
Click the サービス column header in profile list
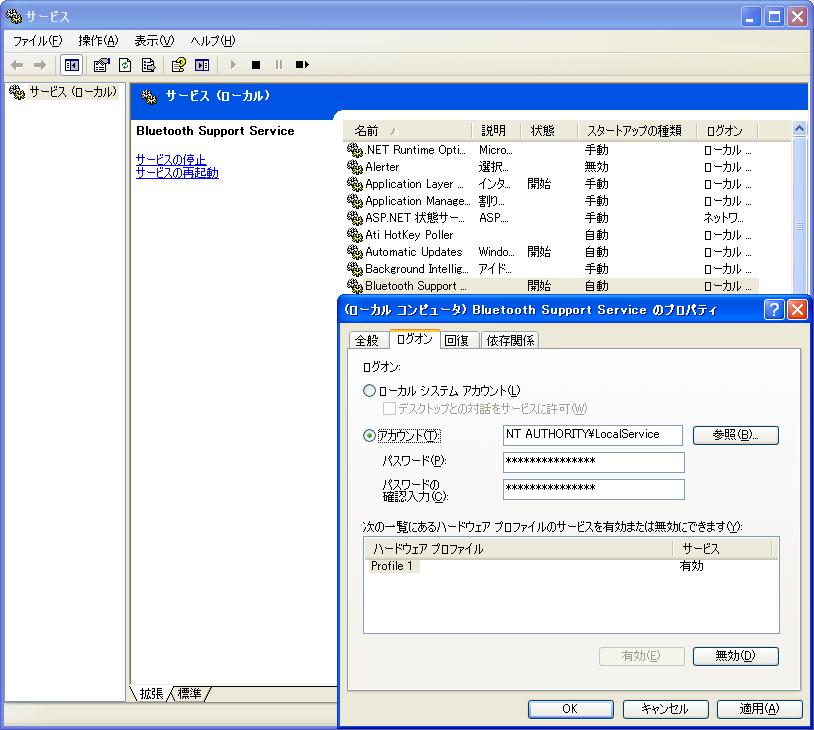pyautogui.click(x=723, y=549)
